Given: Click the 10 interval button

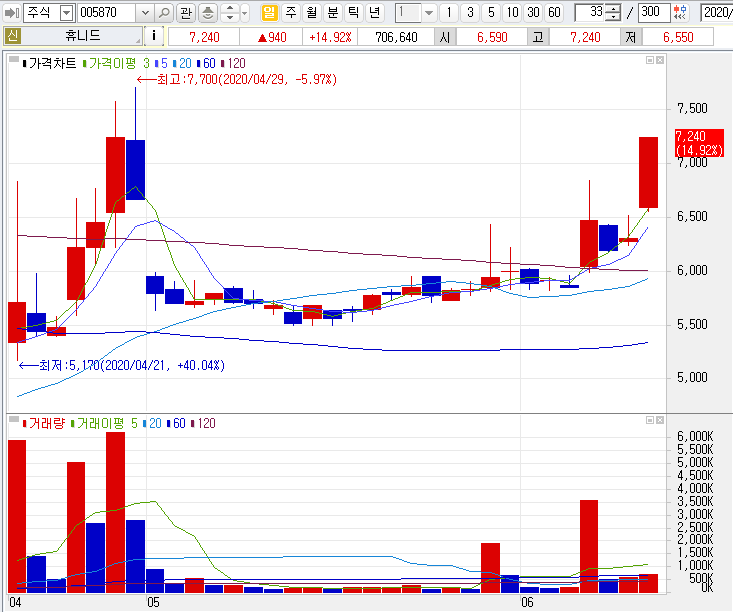Looking at the screenshot, I should pos(512,12).
